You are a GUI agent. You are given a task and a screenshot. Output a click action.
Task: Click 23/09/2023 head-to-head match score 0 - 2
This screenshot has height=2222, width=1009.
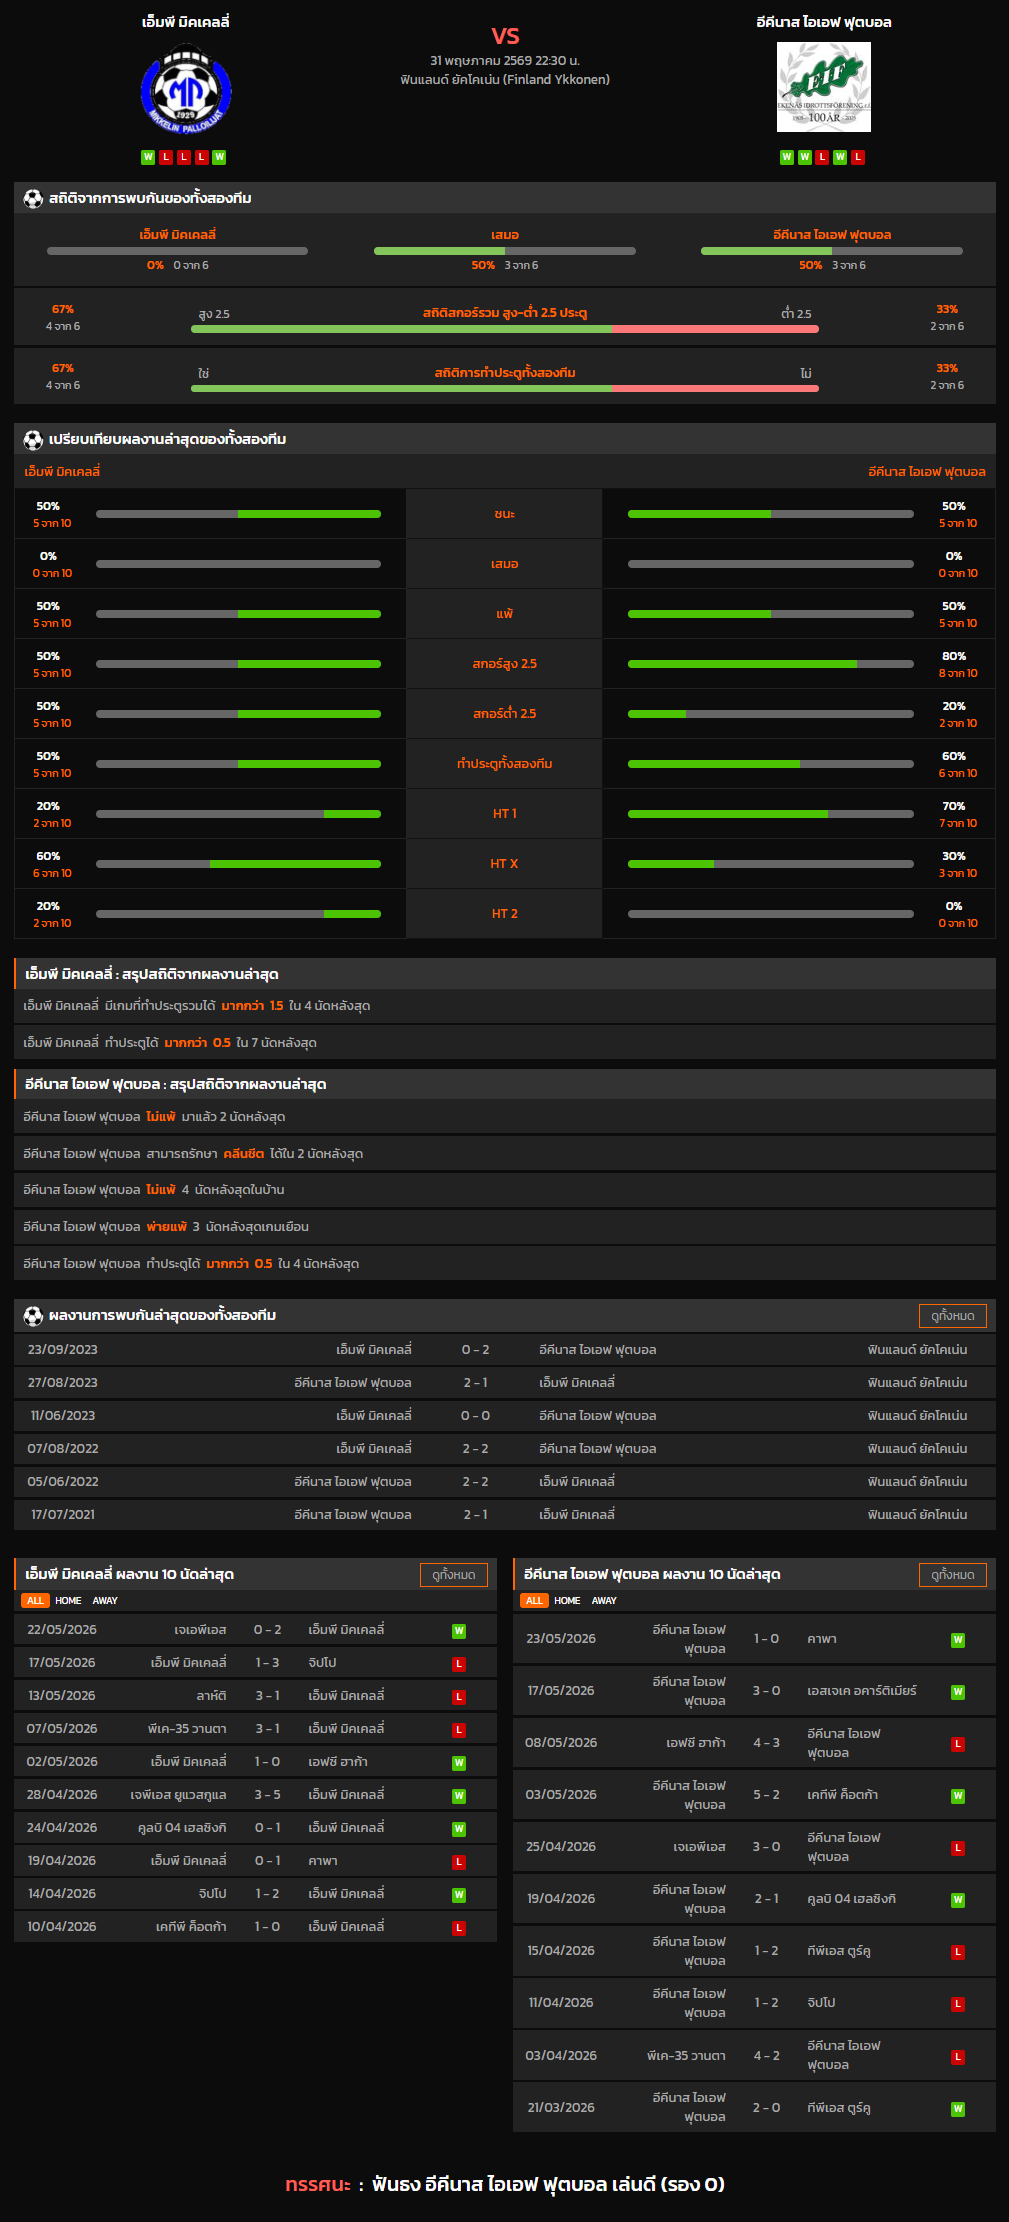475,1350
